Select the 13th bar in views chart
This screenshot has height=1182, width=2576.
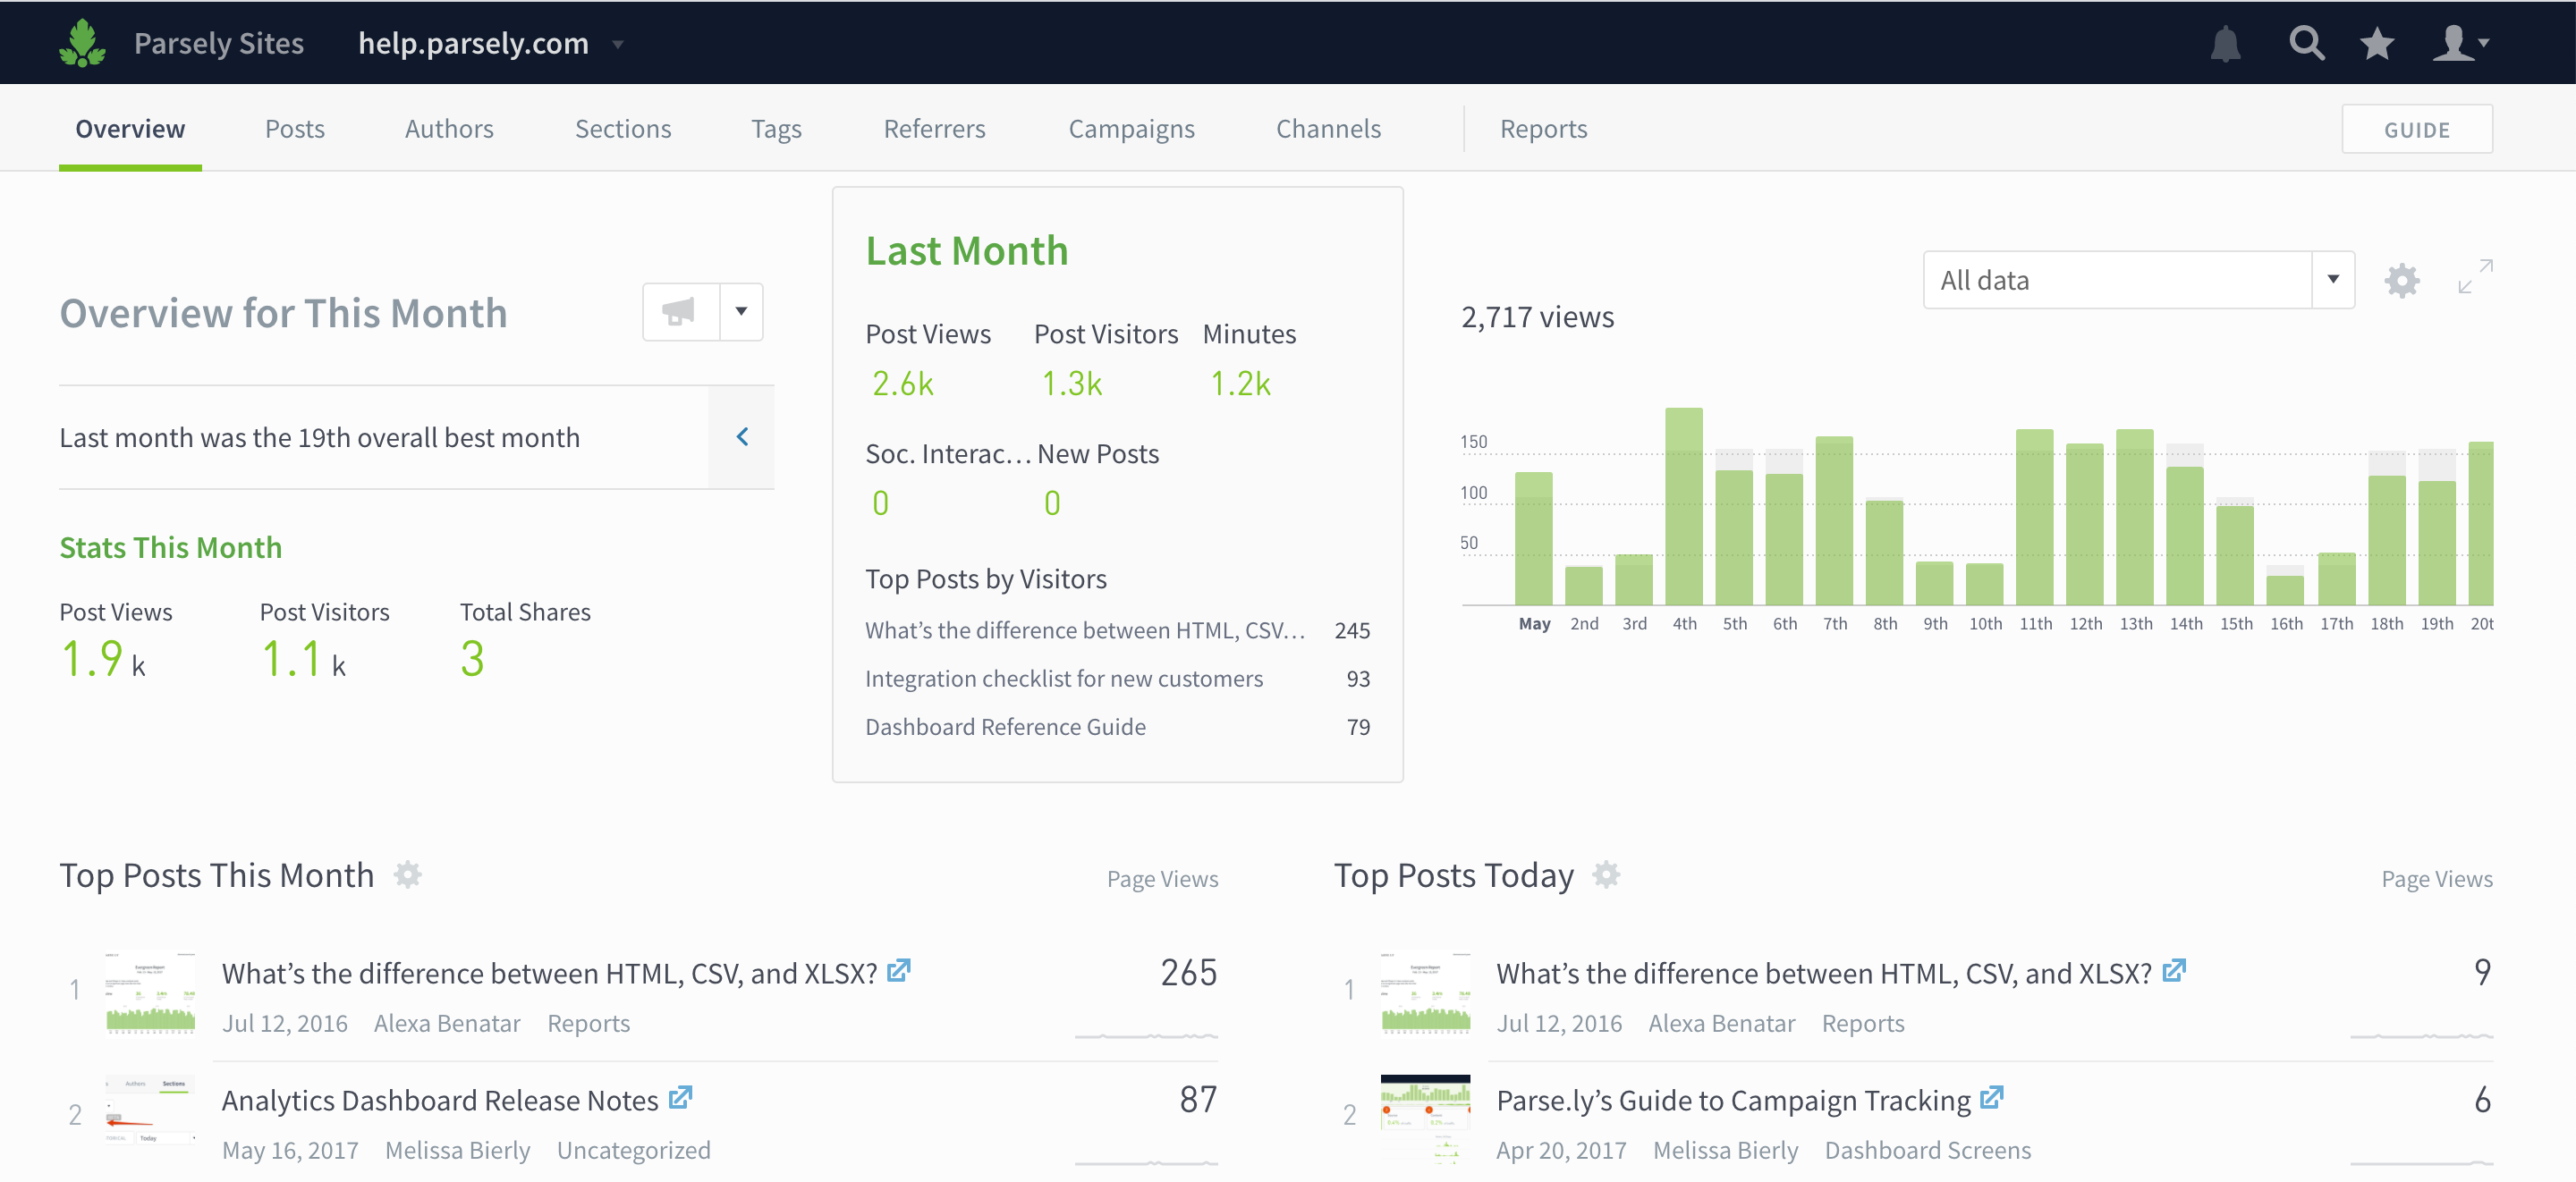coord(2135,517)
